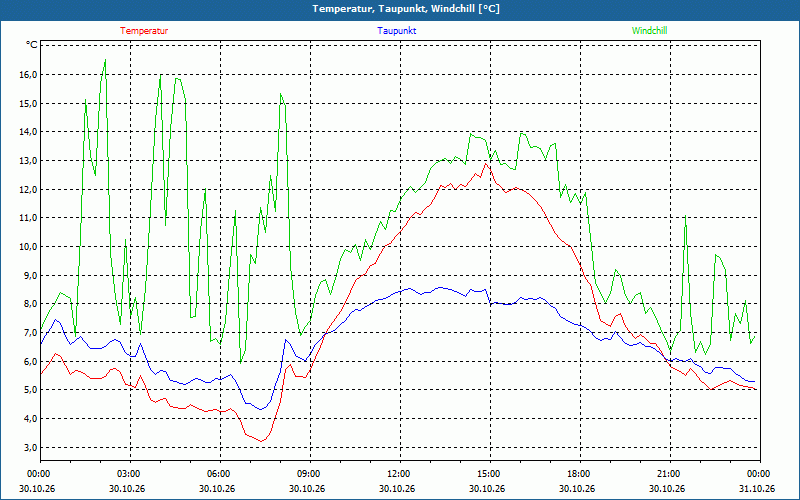Click the 06:00 time axis label
Image resolution: width=800 pixels, height=500 pixels.
click(x=220, y=474)
